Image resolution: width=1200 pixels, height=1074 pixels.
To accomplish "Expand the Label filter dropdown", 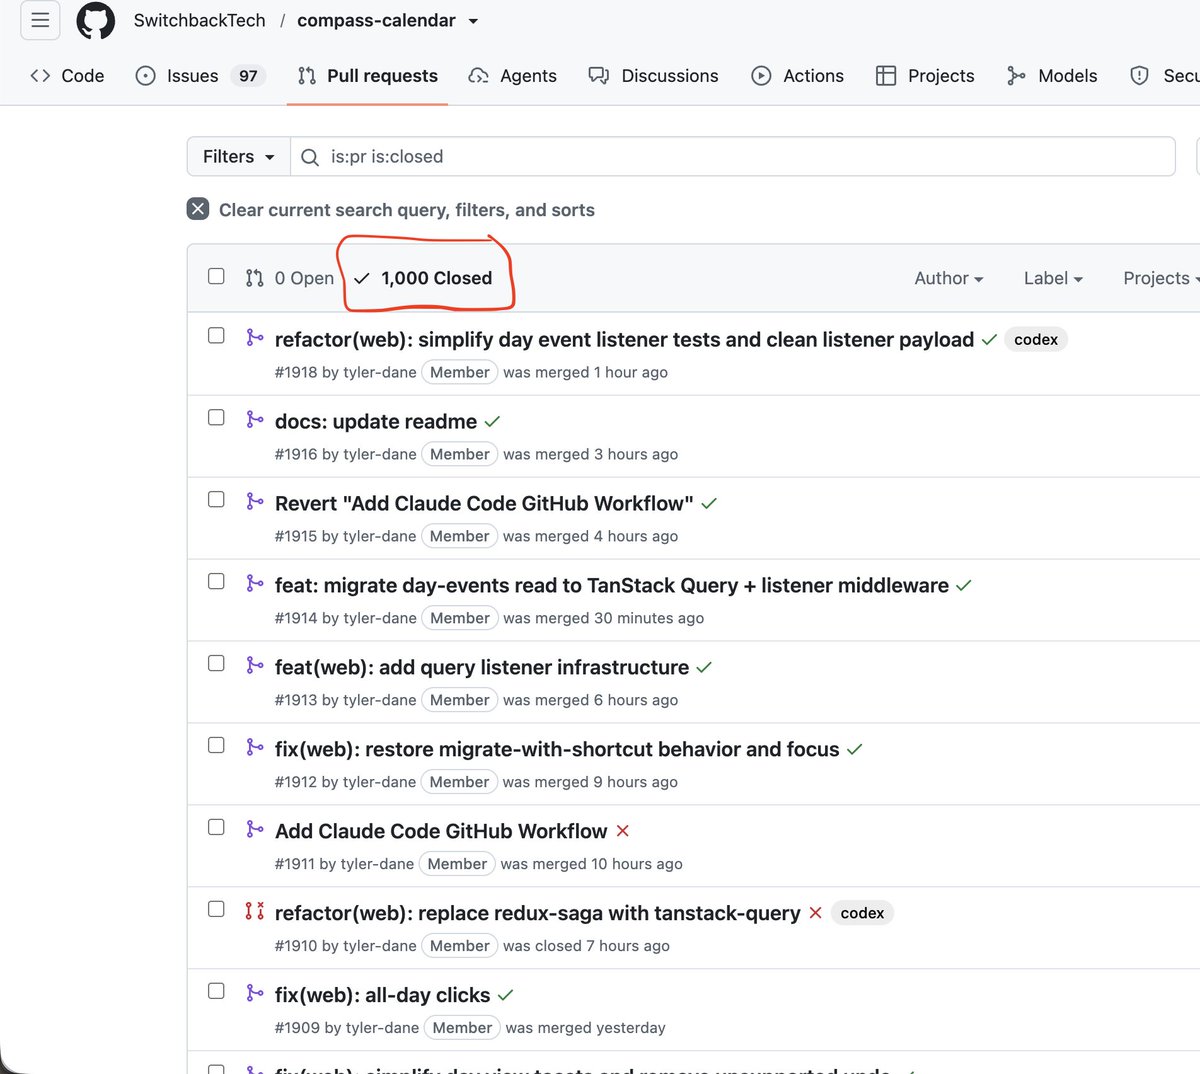I will pyautogui.click(x=1053, y=278).
